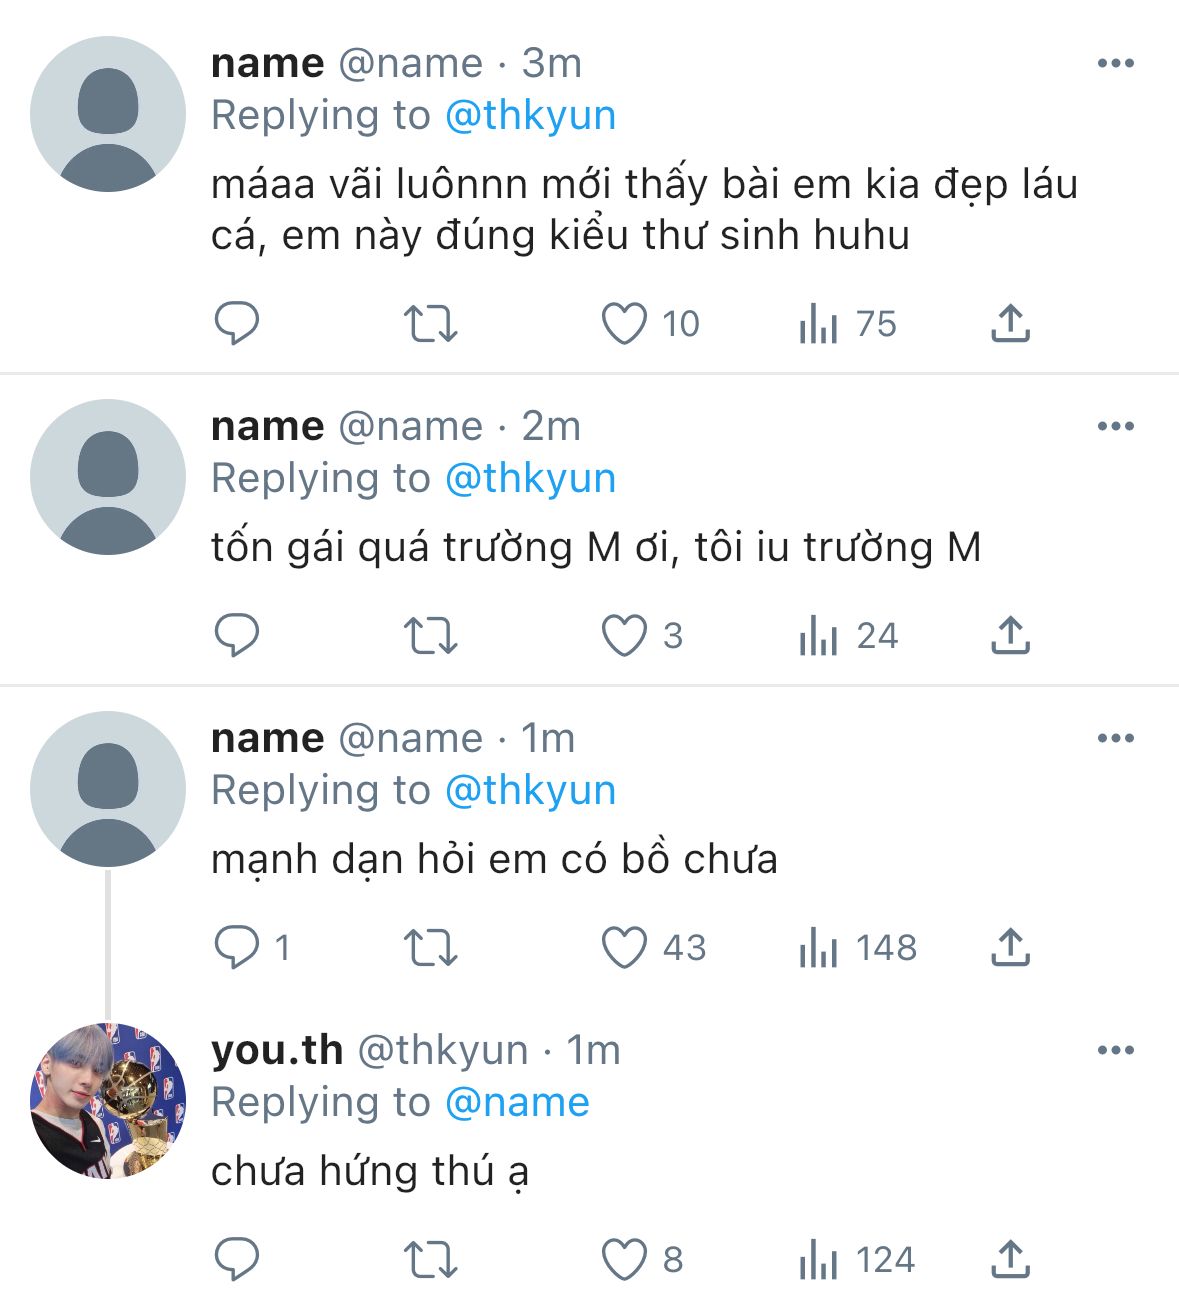Retweet the 'máaa vãi luônnn' tweet
The image size is (1179, 1300).
click(x=430, y=323)
